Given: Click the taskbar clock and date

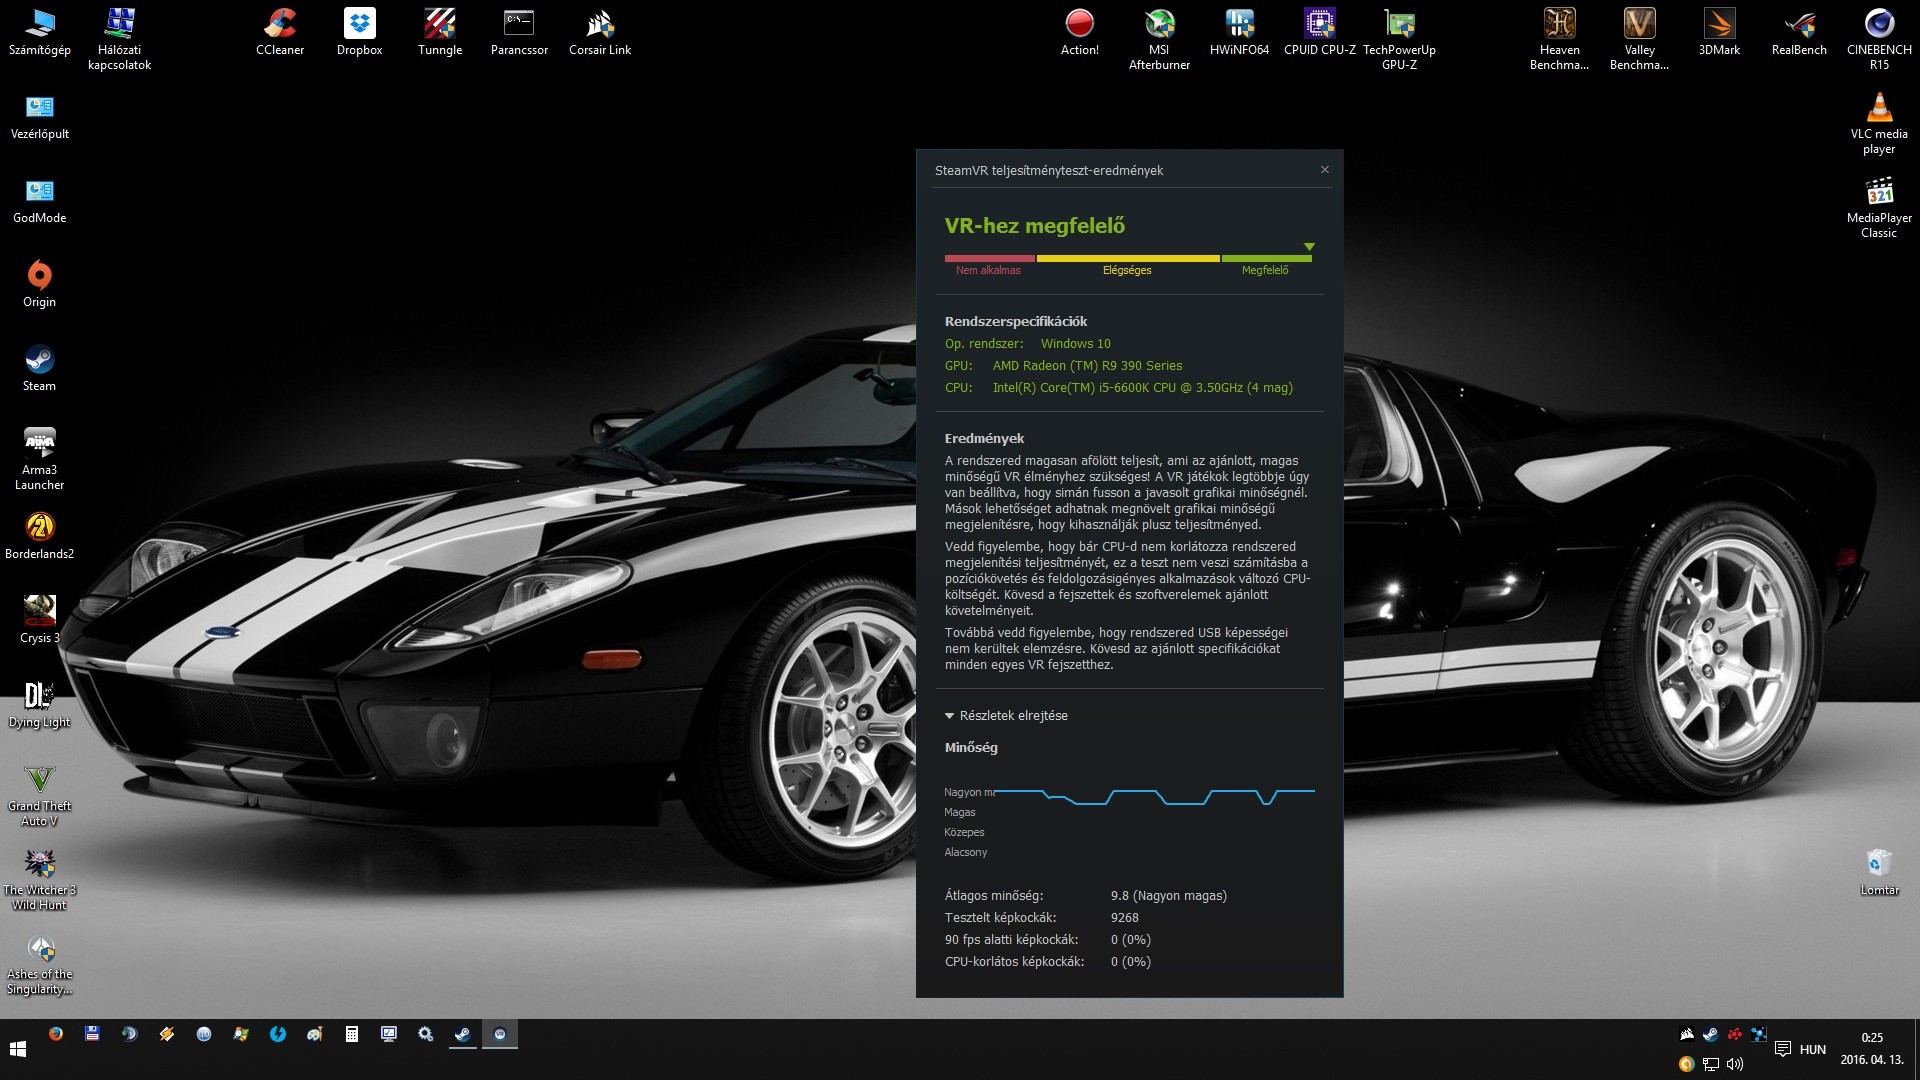Looking at the screenshot, I should tap(1872, 1049).
